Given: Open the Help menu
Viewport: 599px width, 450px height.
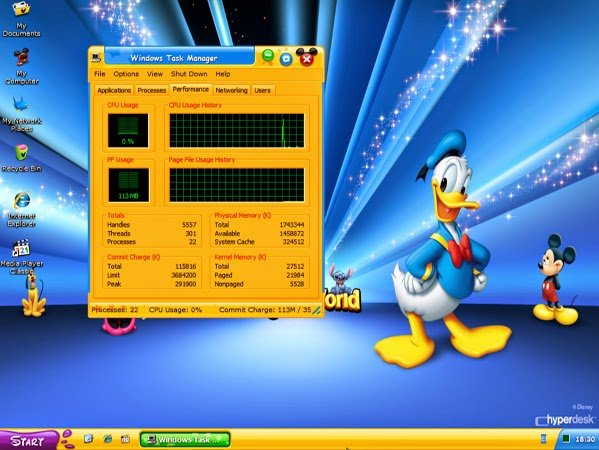Looking at the screenshot, I should click(x=223, y=74).
